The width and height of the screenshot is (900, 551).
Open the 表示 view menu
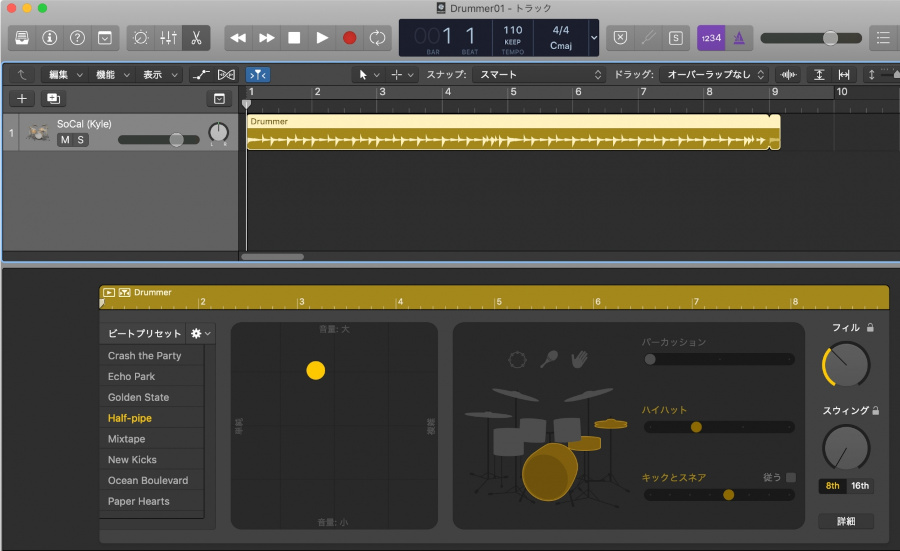(157, 75)
